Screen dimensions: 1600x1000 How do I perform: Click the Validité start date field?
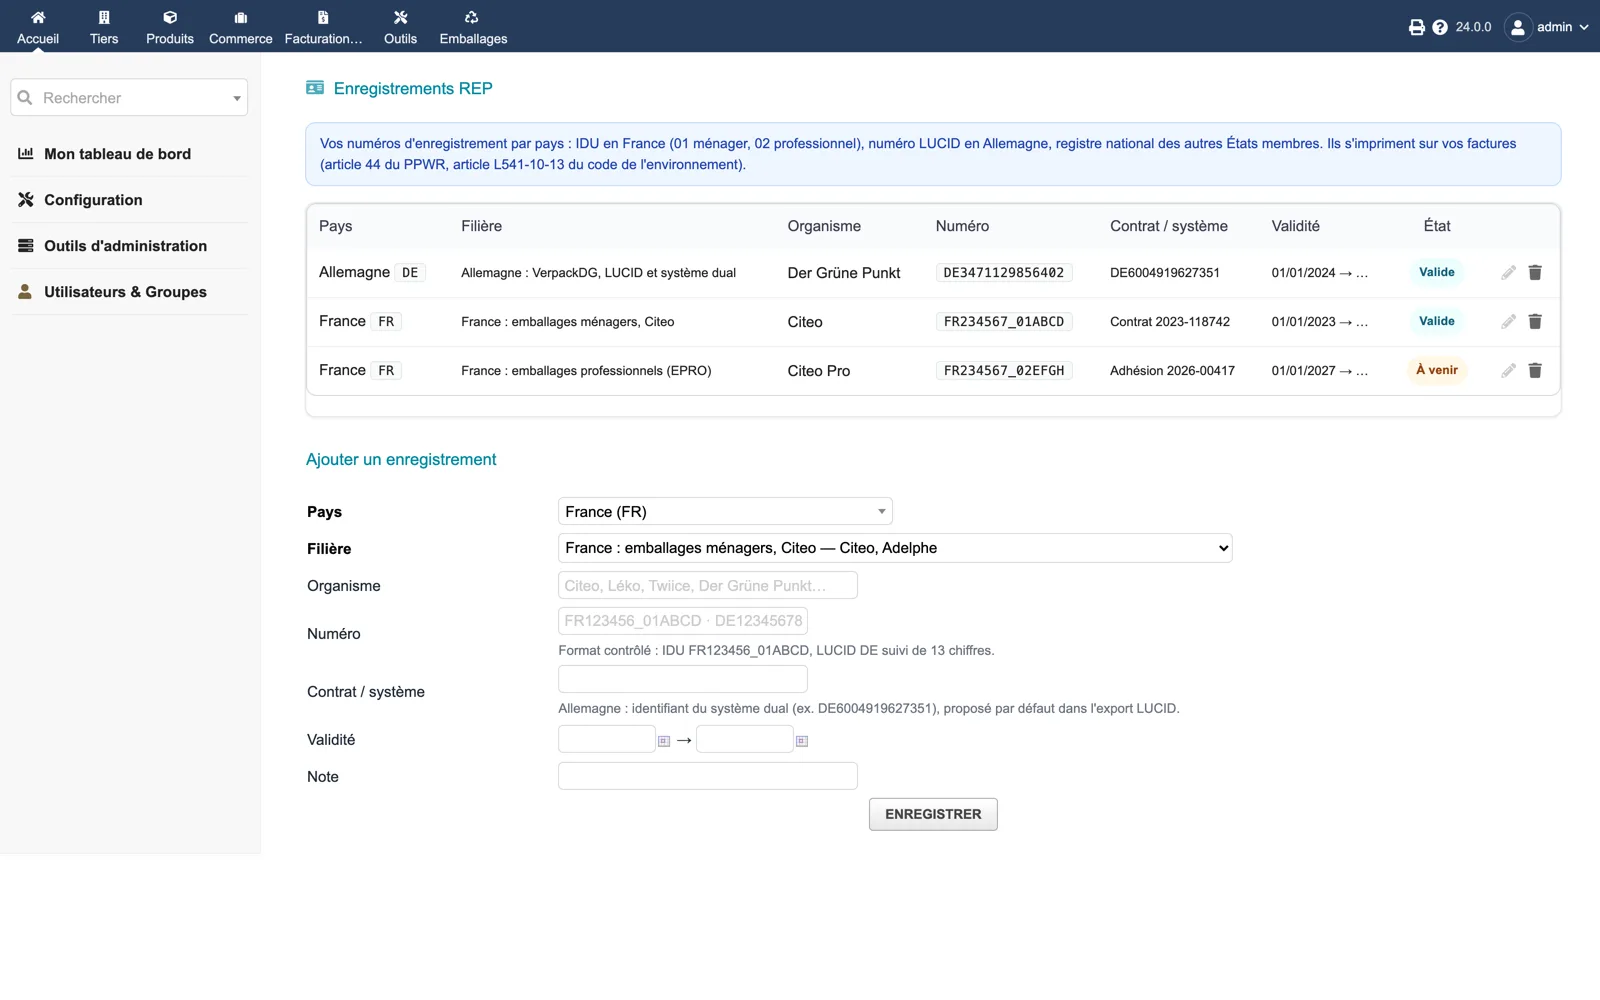coord(607,739)
